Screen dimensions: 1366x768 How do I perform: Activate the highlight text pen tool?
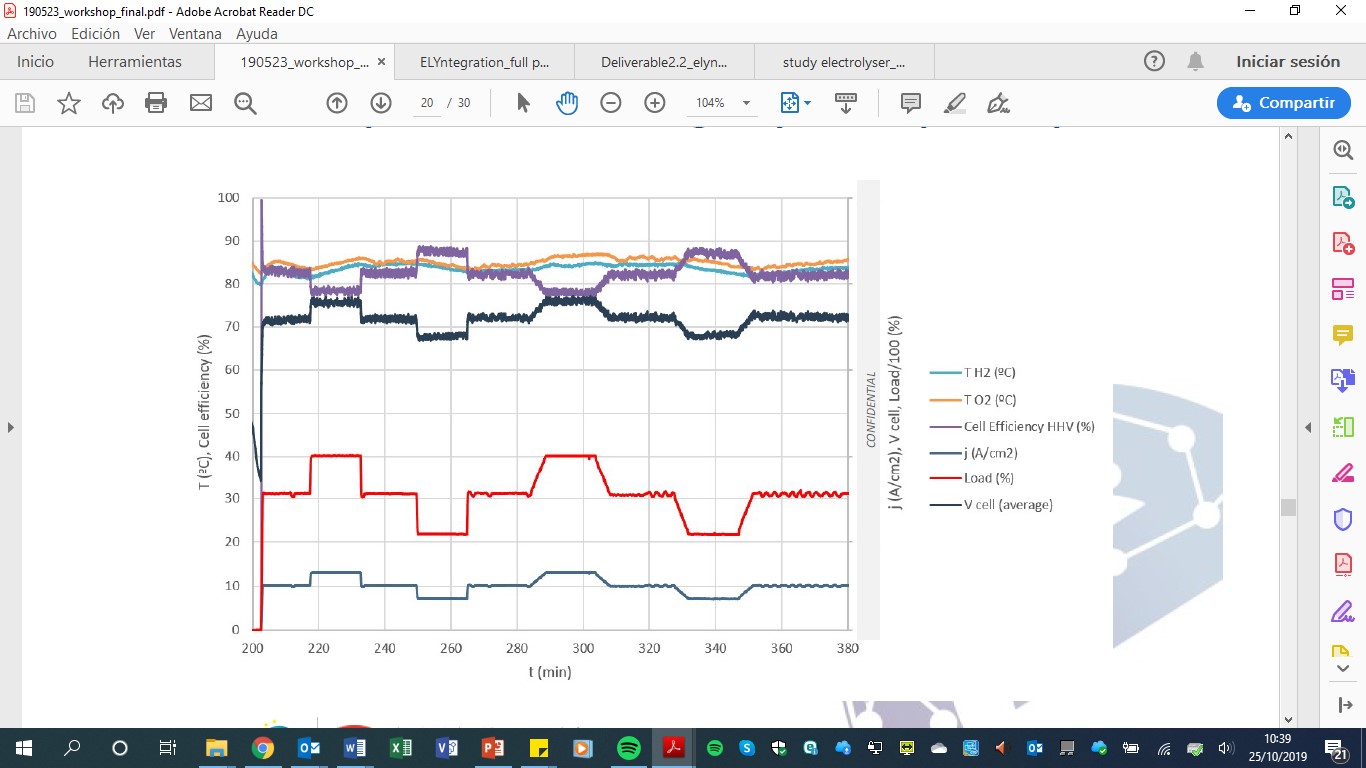click(x=954, y=103)
